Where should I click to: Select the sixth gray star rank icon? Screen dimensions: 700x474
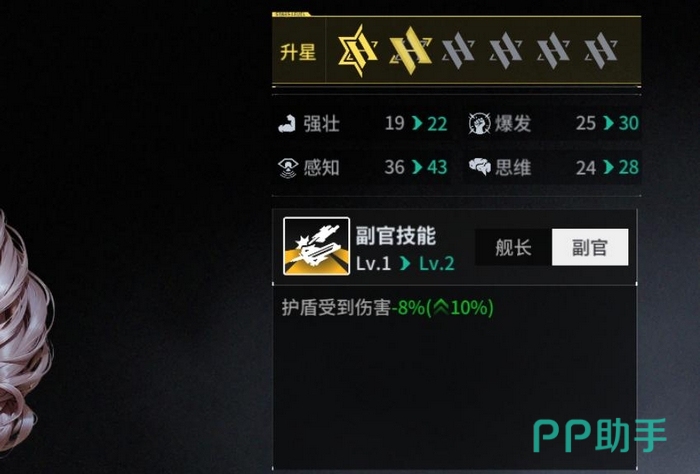(601, 50)
